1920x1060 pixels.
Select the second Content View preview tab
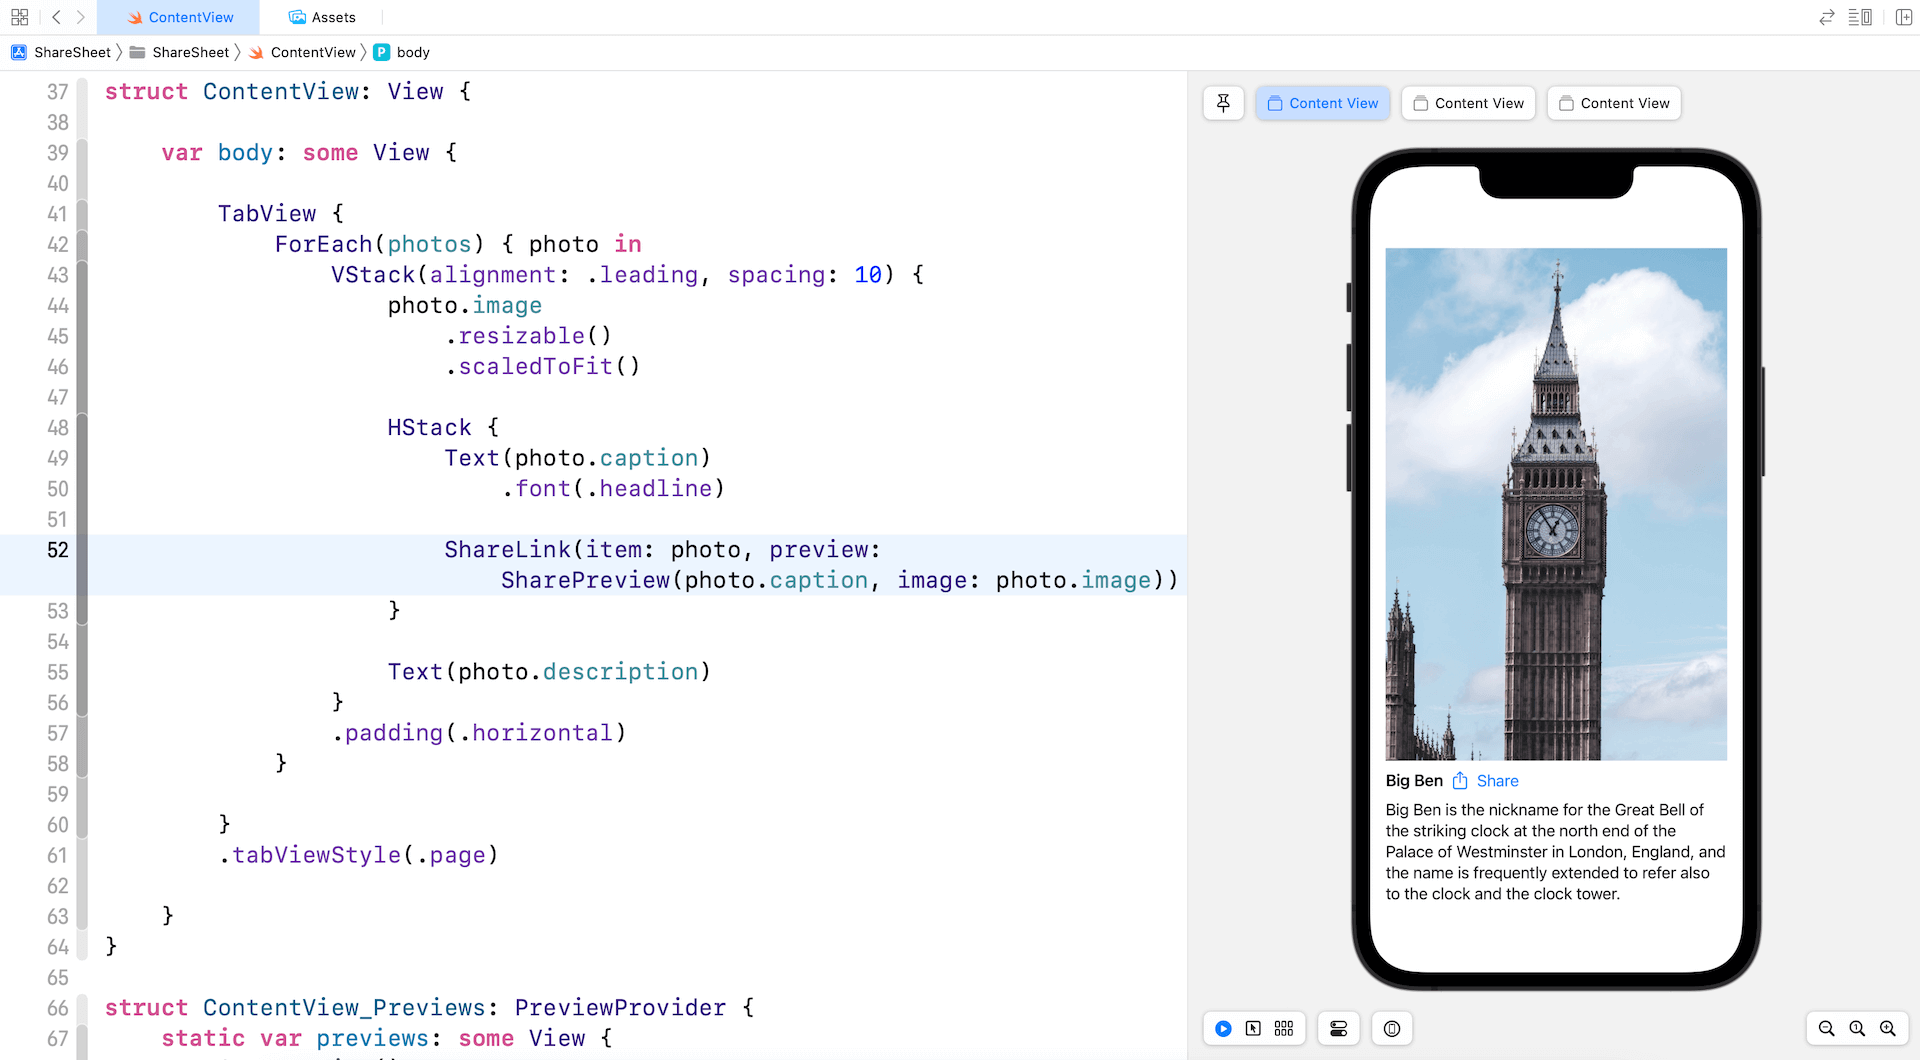click(1468, 103)
